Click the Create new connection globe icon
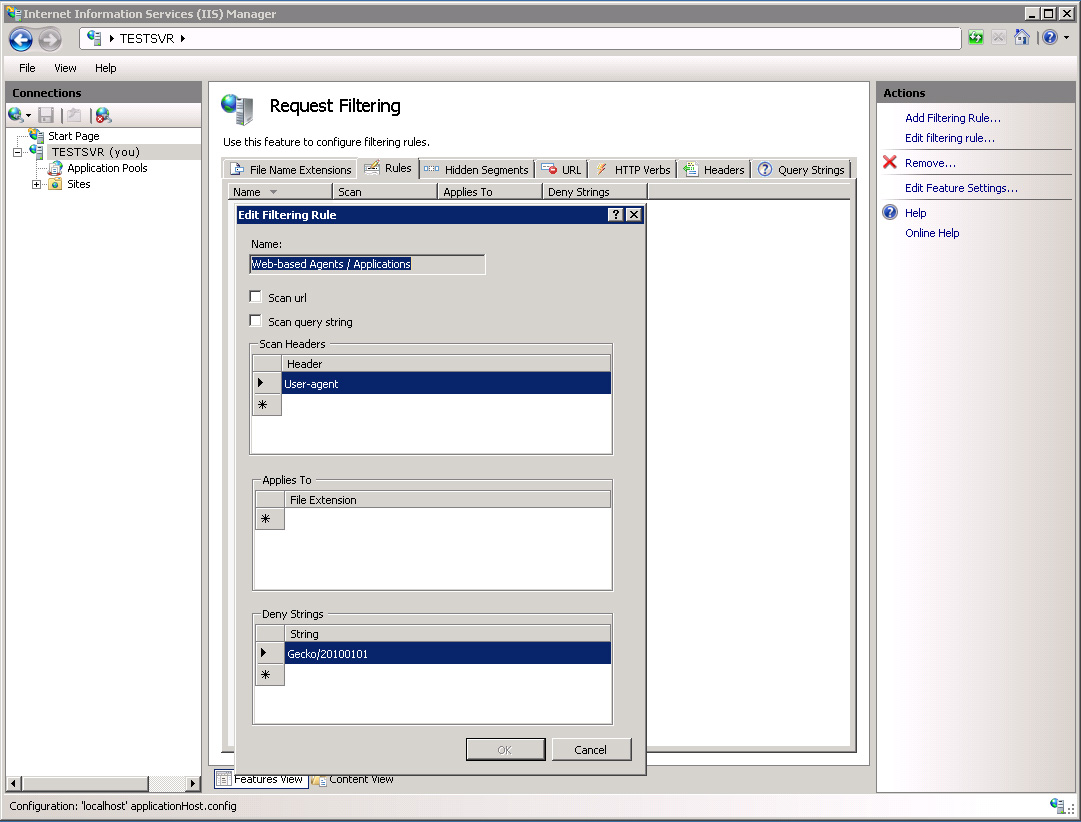The width and height of the screenshot is (1081, 822). pyautogui.click(x=15, y=115)
